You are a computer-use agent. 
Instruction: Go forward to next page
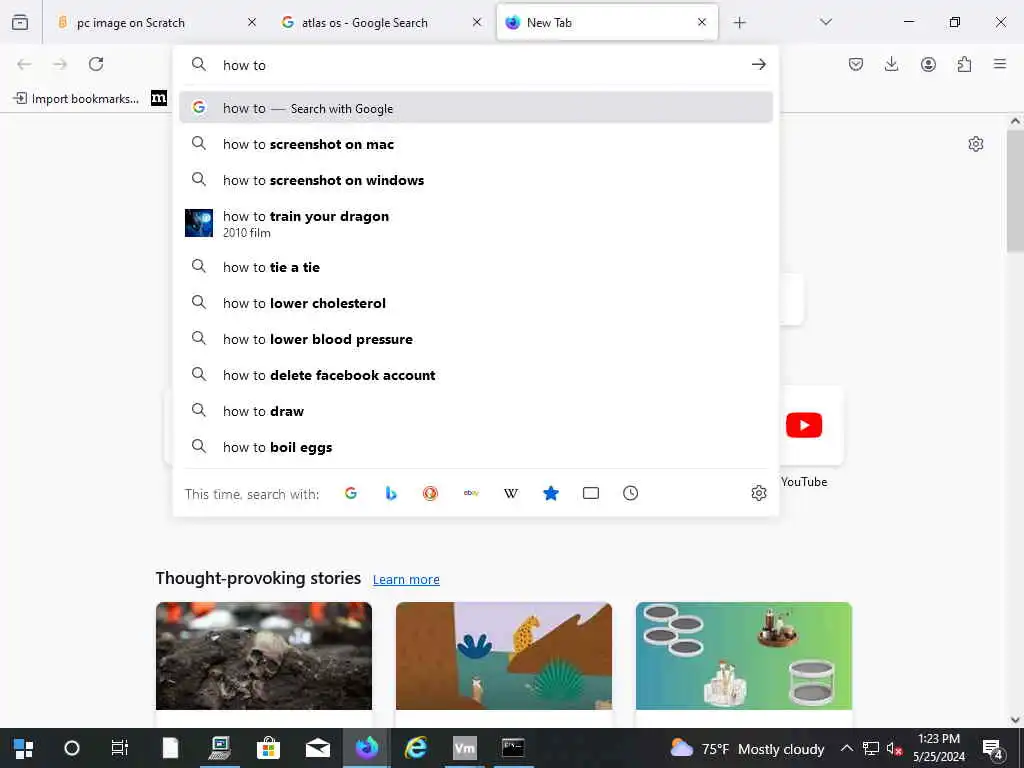point(60,64)
